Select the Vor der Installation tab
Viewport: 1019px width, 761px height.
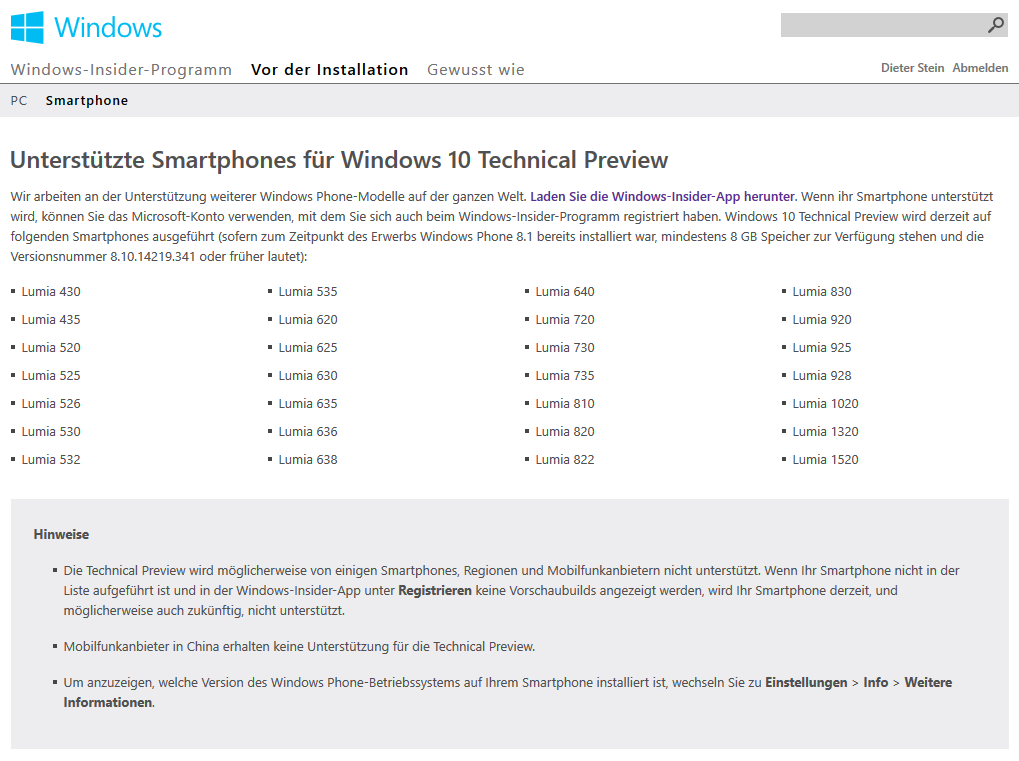coord(329,70)
